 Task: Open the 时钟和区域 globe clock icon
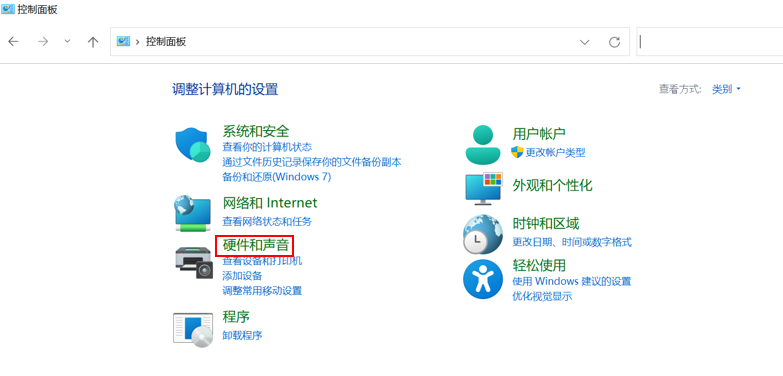(482, 234)
